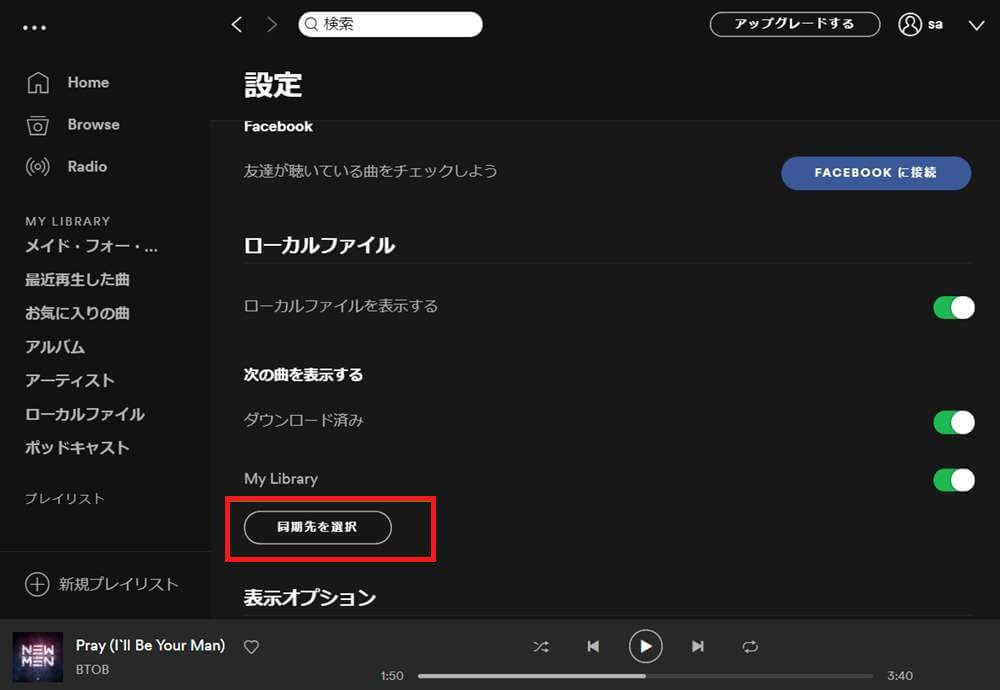Open the Home menu item
Viewport: 1000px width, 690px height.
point(88,83)
